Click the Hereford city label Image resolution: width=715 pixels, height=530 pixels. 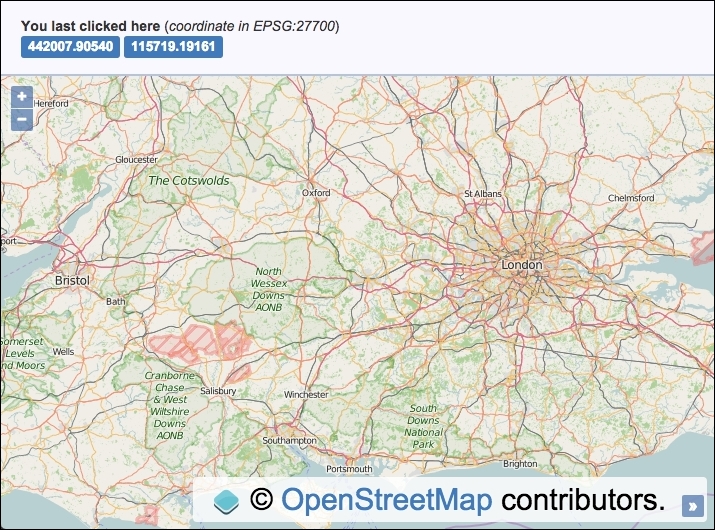point(51,104)
